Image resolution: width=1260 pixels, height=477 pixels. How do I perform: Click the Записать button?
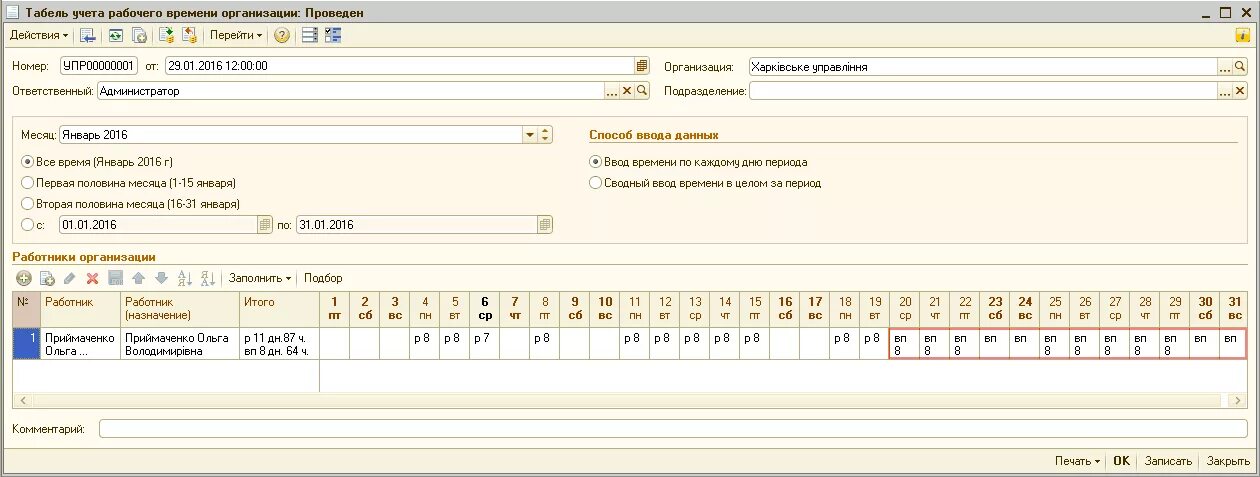[x=1168, y=461]
